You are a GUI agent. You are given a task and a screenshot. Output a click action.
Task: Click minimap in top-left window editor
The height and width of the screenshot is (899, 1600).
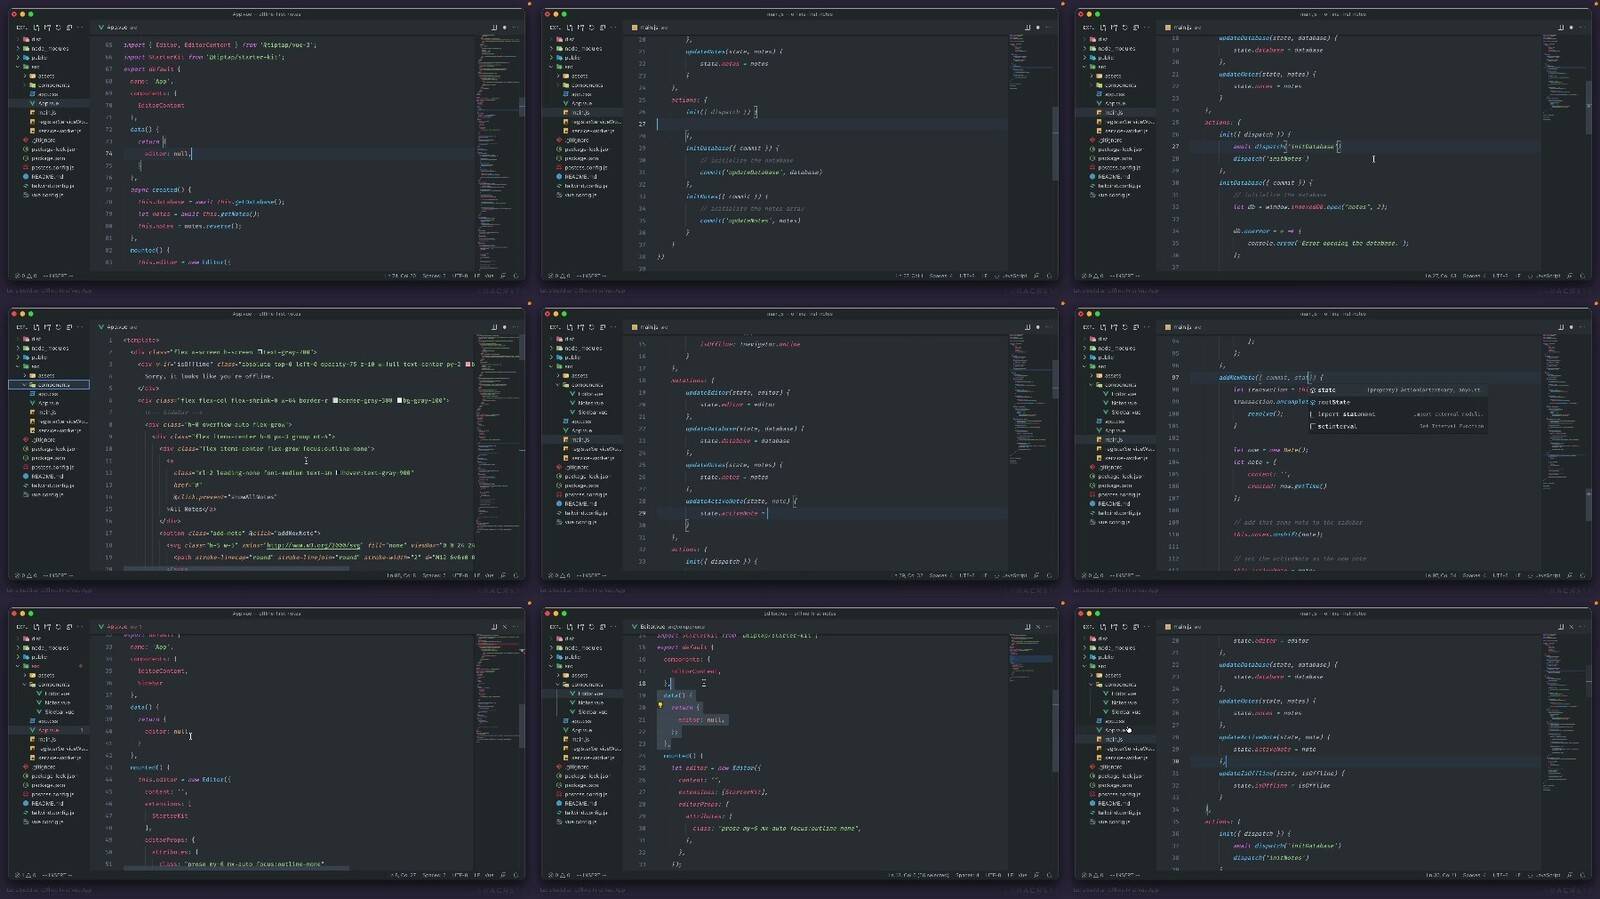[x=498, y=150]
